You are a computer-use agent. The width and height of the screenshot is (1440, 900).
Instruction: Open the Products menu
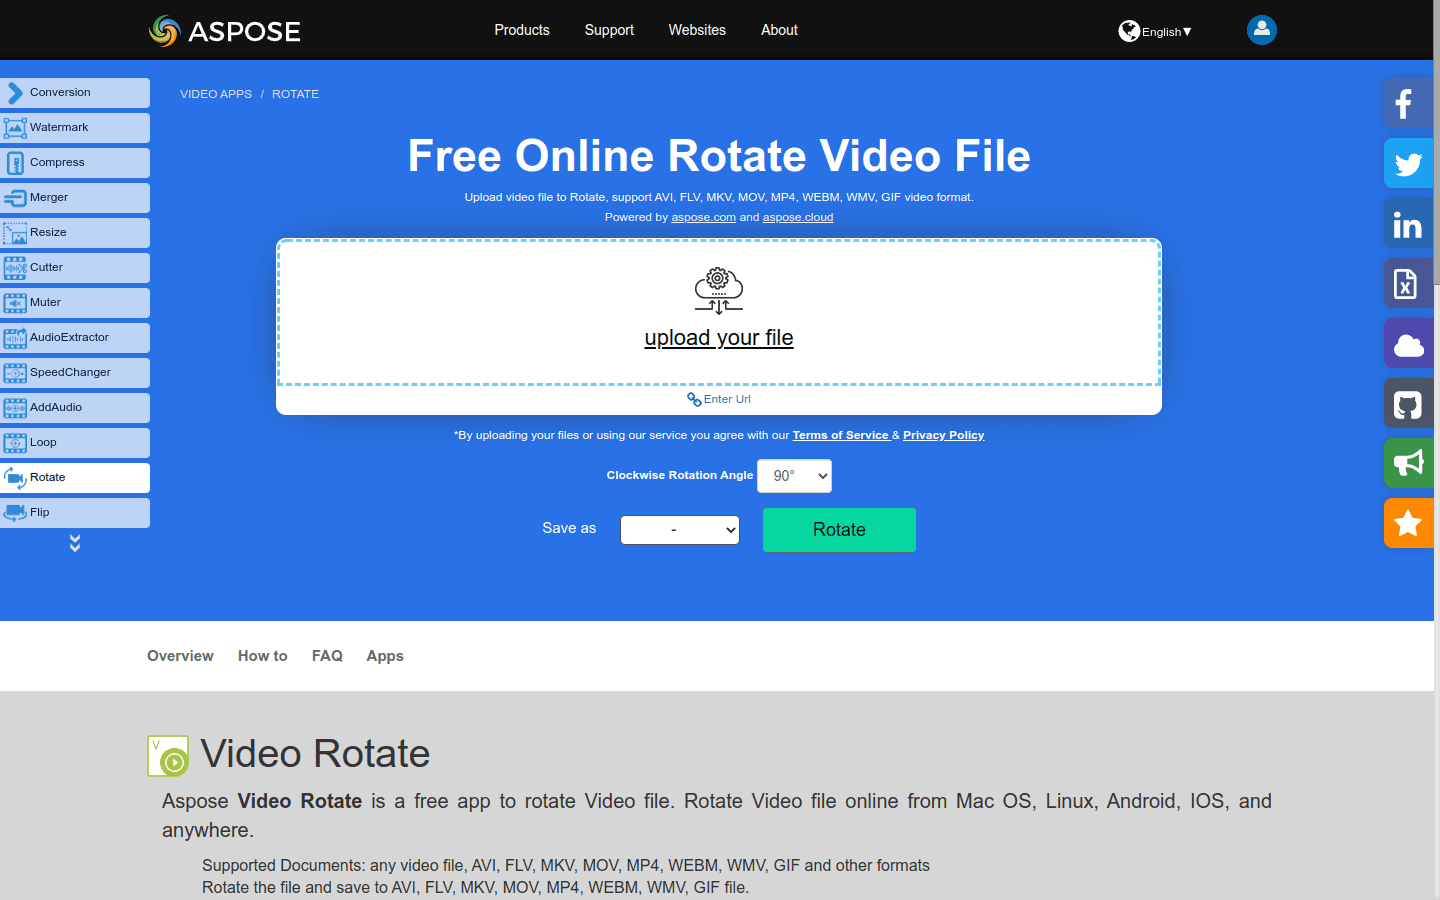521,30
